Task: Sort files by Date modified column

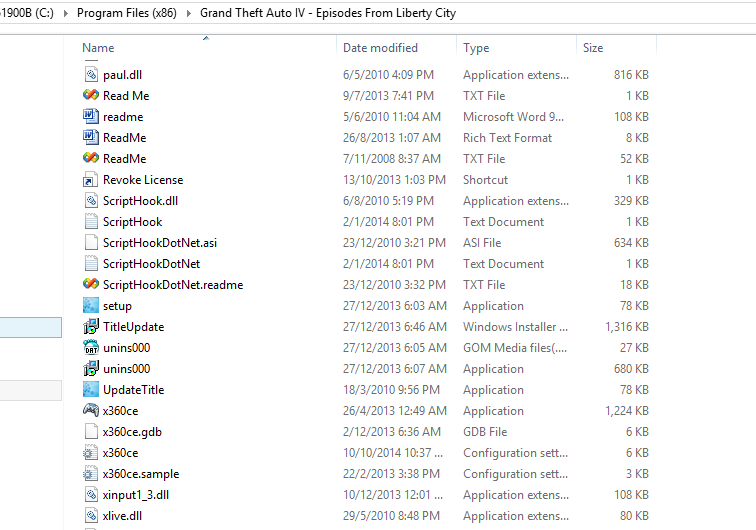Action: [x=380, y=48]
